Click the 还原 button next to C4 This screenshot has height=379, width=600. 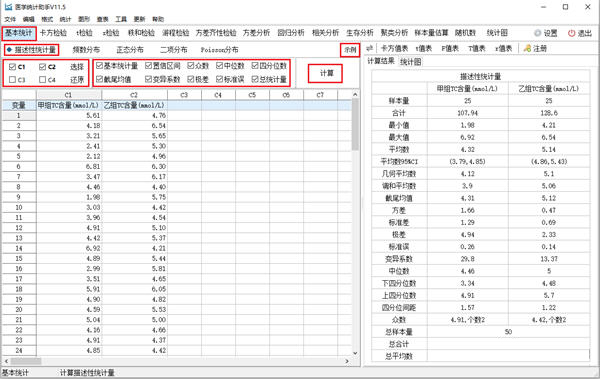point(77,80)
